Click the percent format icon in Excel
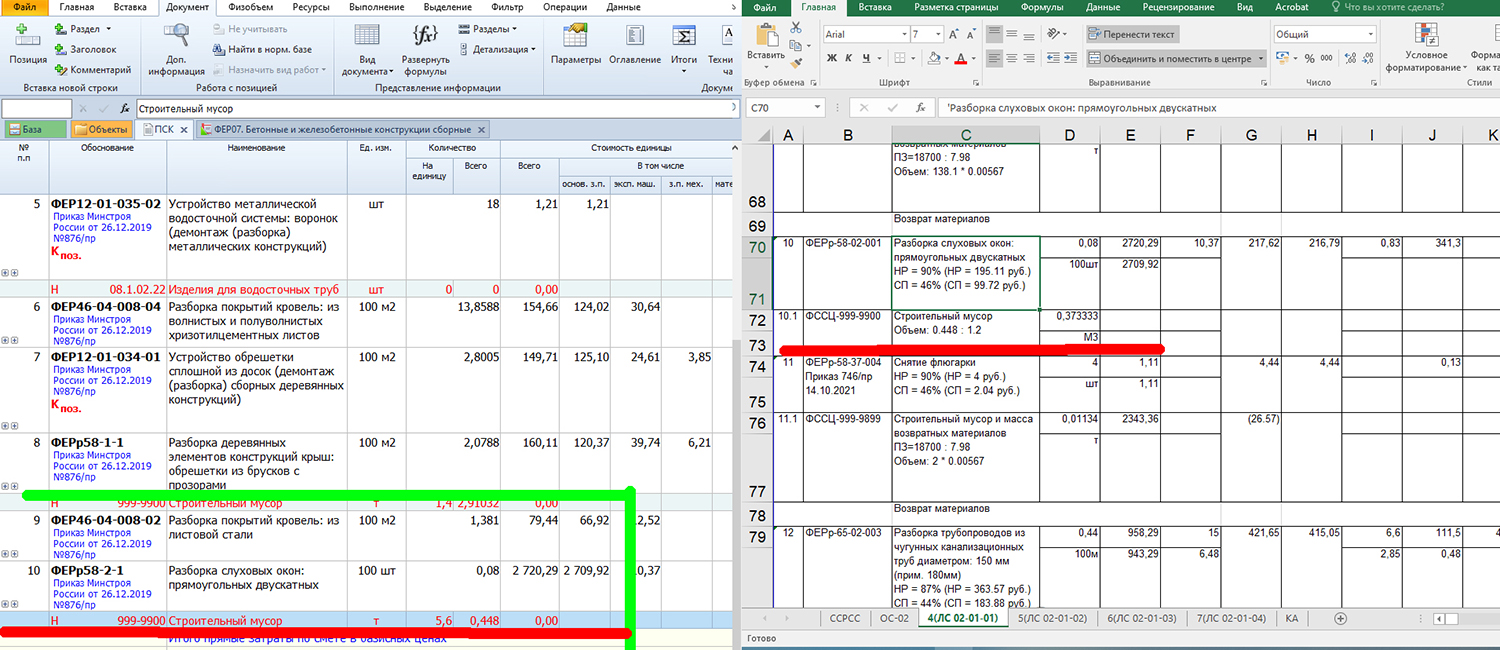The image size is (1500, 650). (1312, 59)
